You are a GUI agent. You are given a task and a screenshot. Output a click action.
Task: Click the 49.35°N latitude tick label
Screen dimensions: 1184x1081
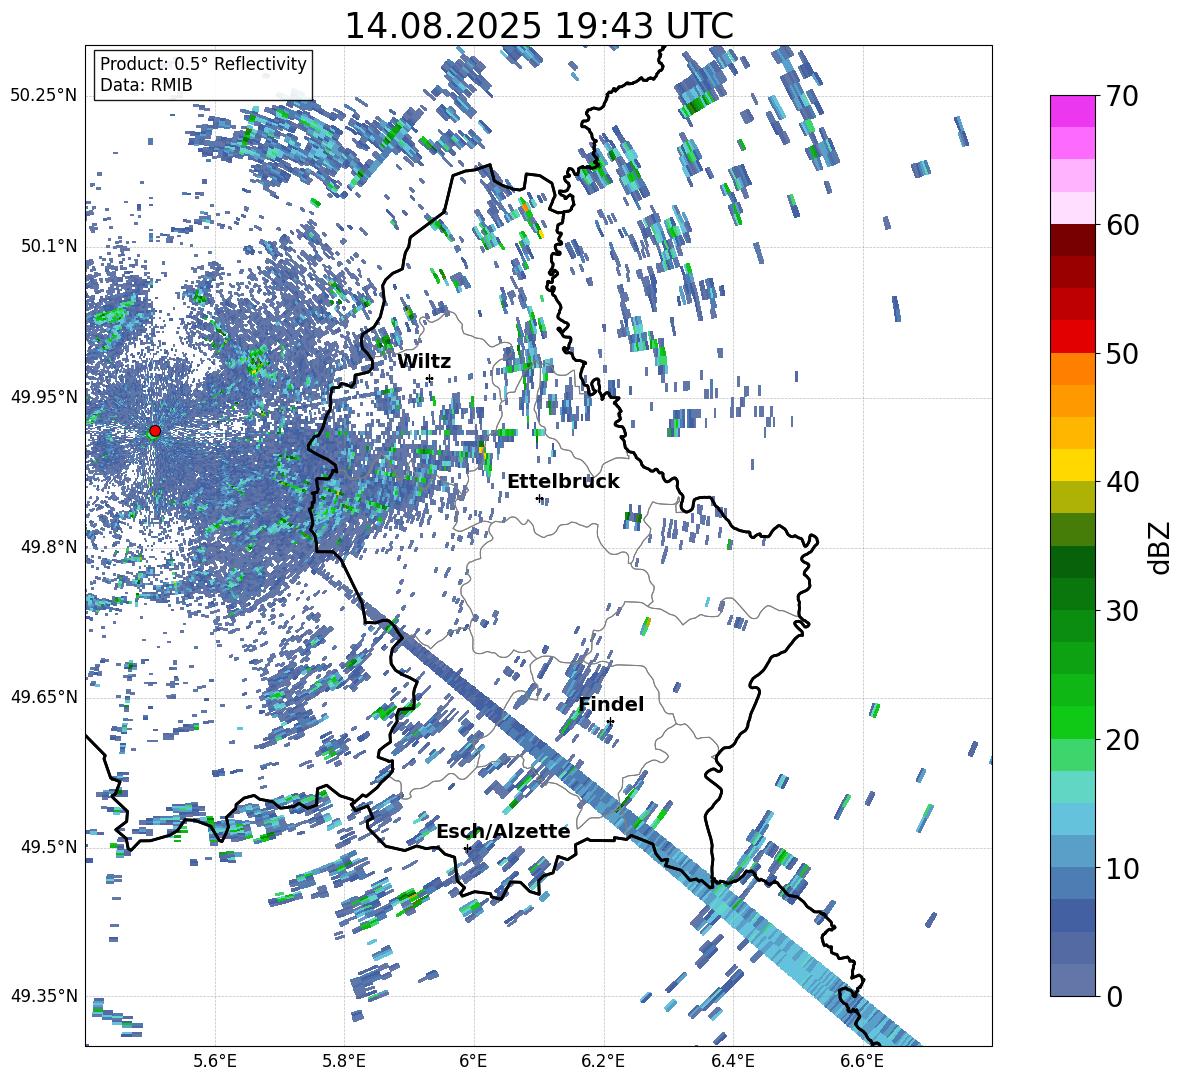tap(44, 996)
